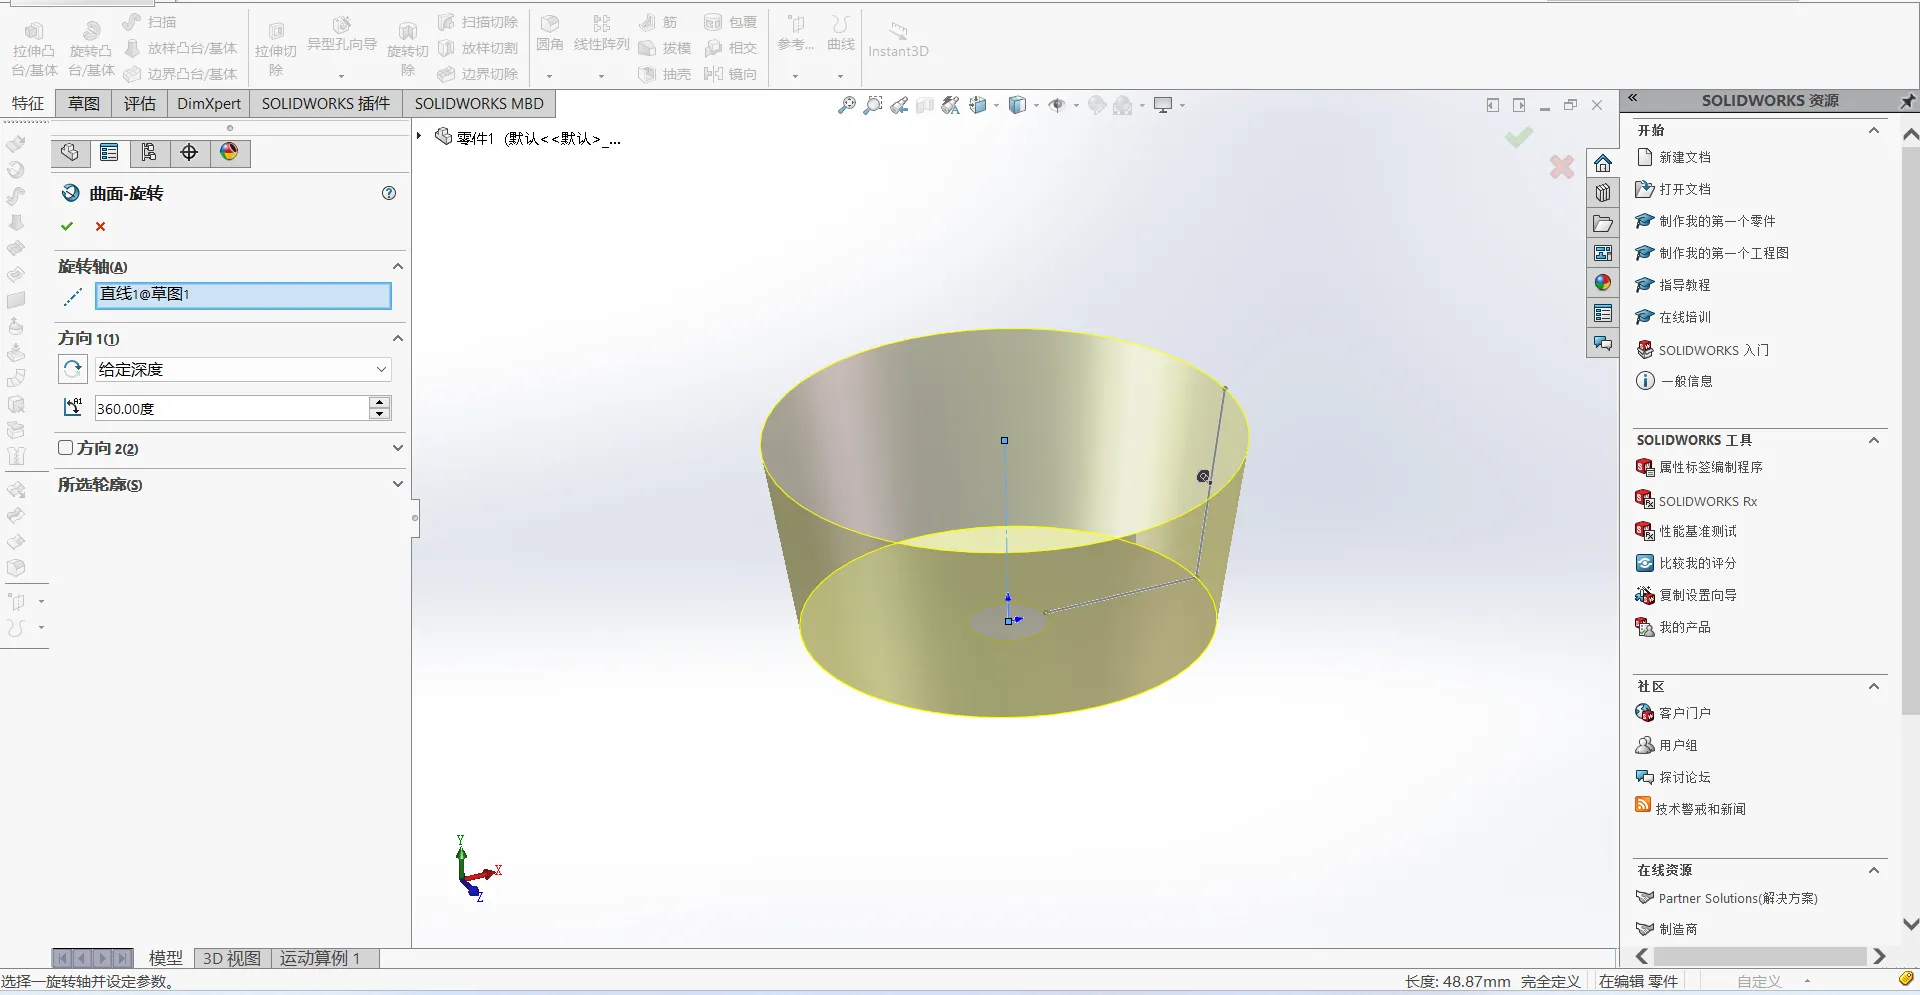Viewport: 1920px width, 995px height.
Task: Click the 360.00度 angle input field
Action: click(230, 408)
